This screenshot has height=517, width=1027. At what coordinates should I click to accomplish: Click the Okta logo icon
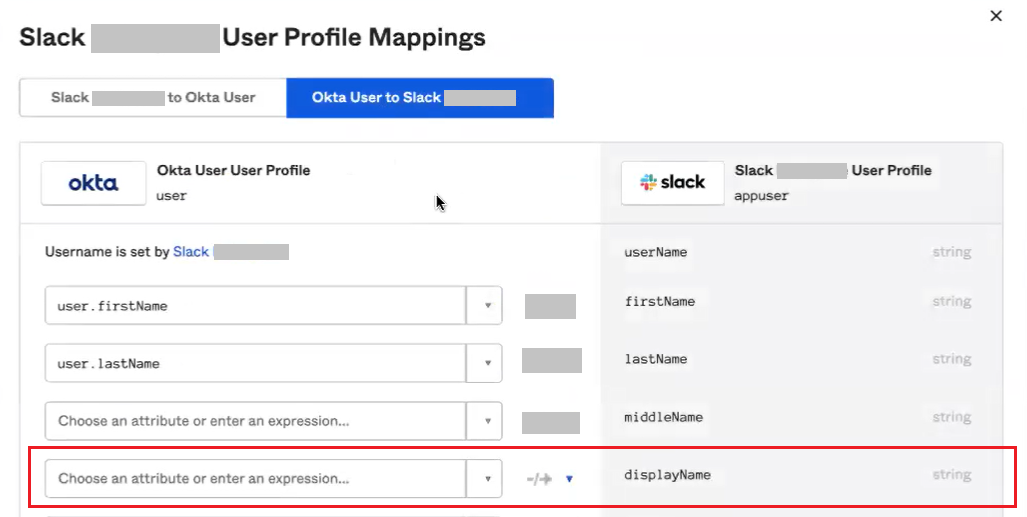pyautogui.click(x=93, y=183)
